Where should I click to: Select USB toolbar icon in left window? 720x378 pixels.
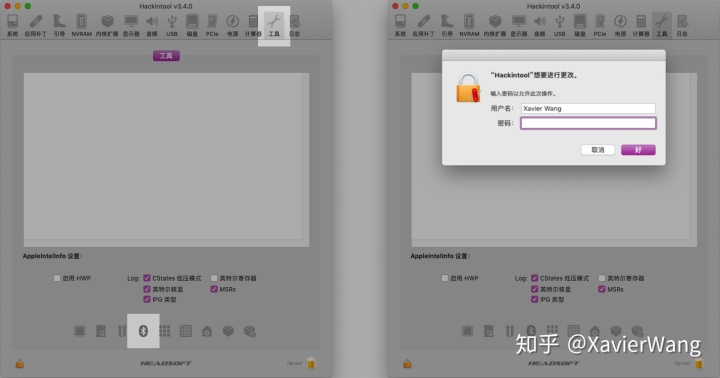coord(172,25)
